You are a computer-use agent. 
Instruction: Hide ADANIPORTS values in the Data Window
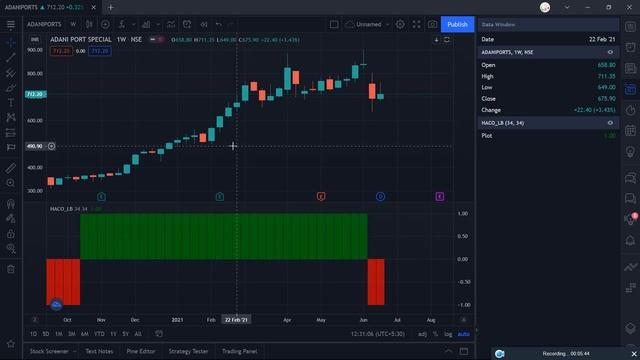pyautogui.click(x=610, y=52)
